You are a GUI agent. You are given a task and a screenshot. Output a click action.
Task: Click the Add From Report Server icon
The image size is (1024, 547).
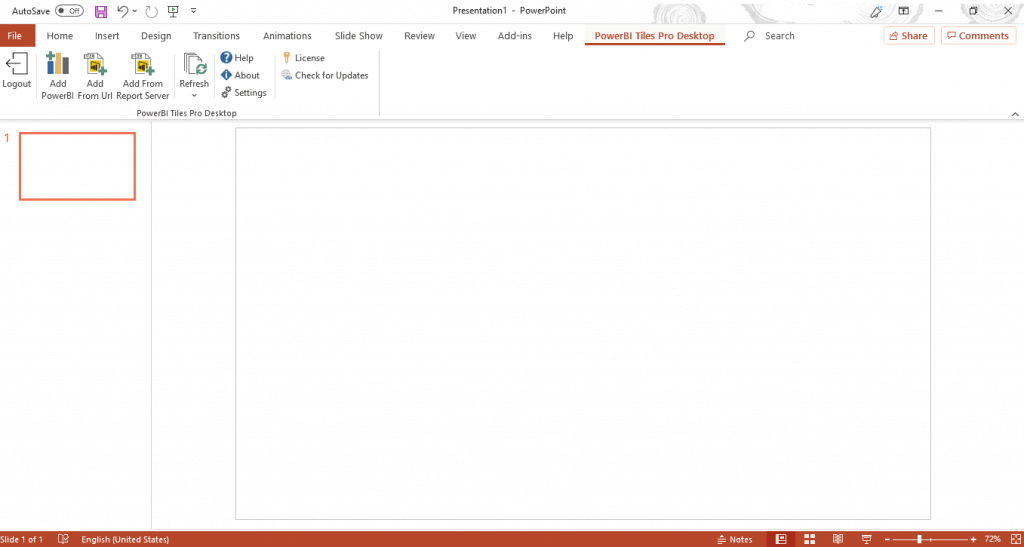(x=142, y=64)
